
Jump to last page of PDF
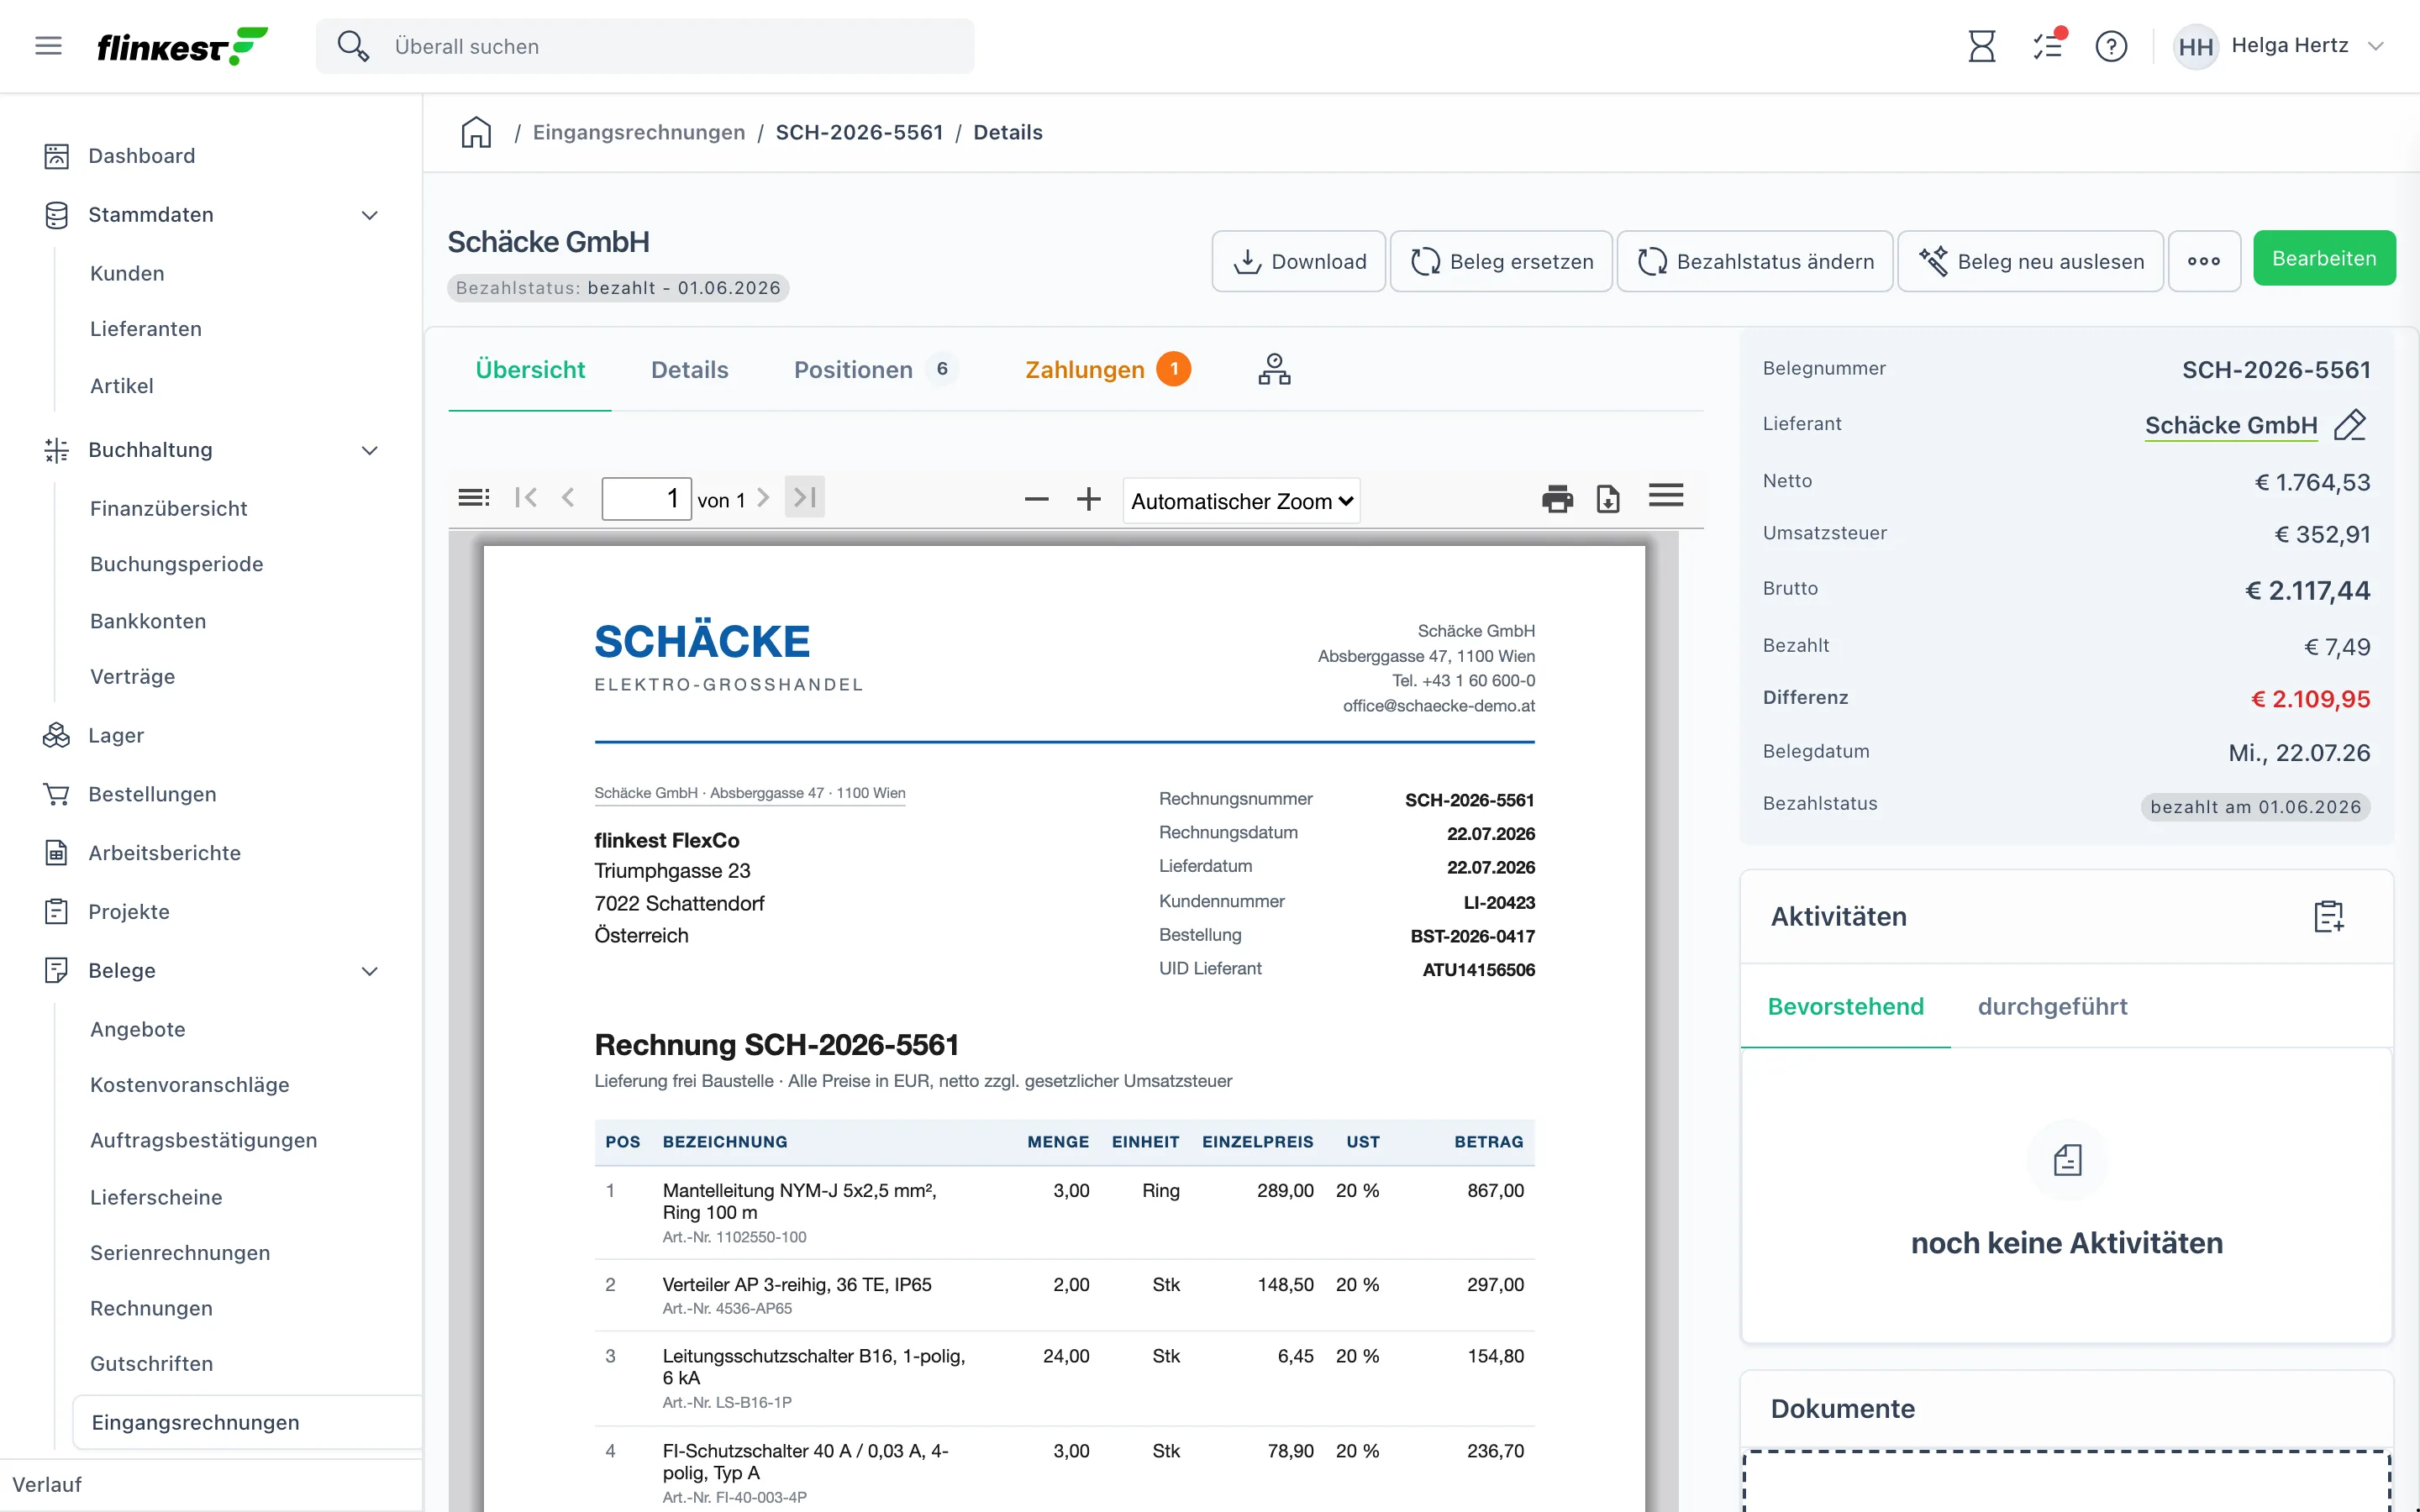pyautogui.click(x=805, y=497)
